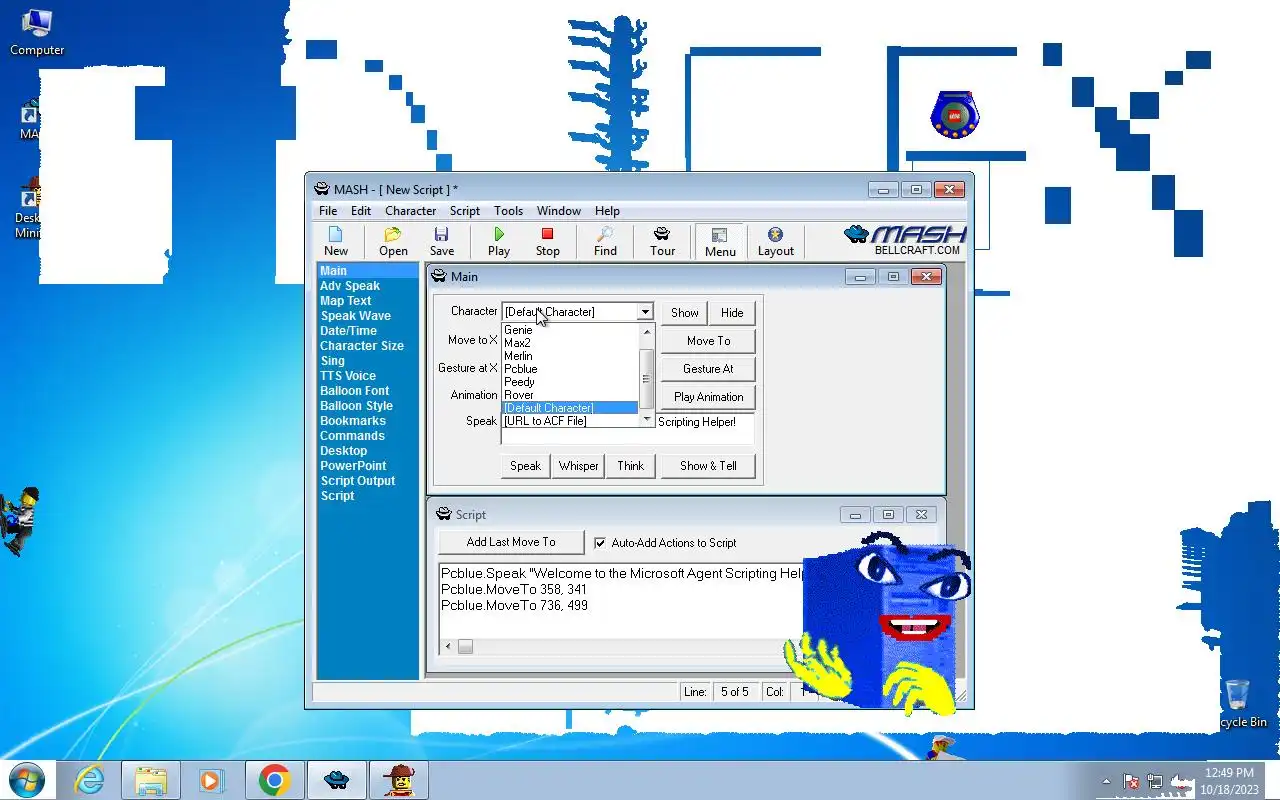Click the Move To button

coord(708,341)
